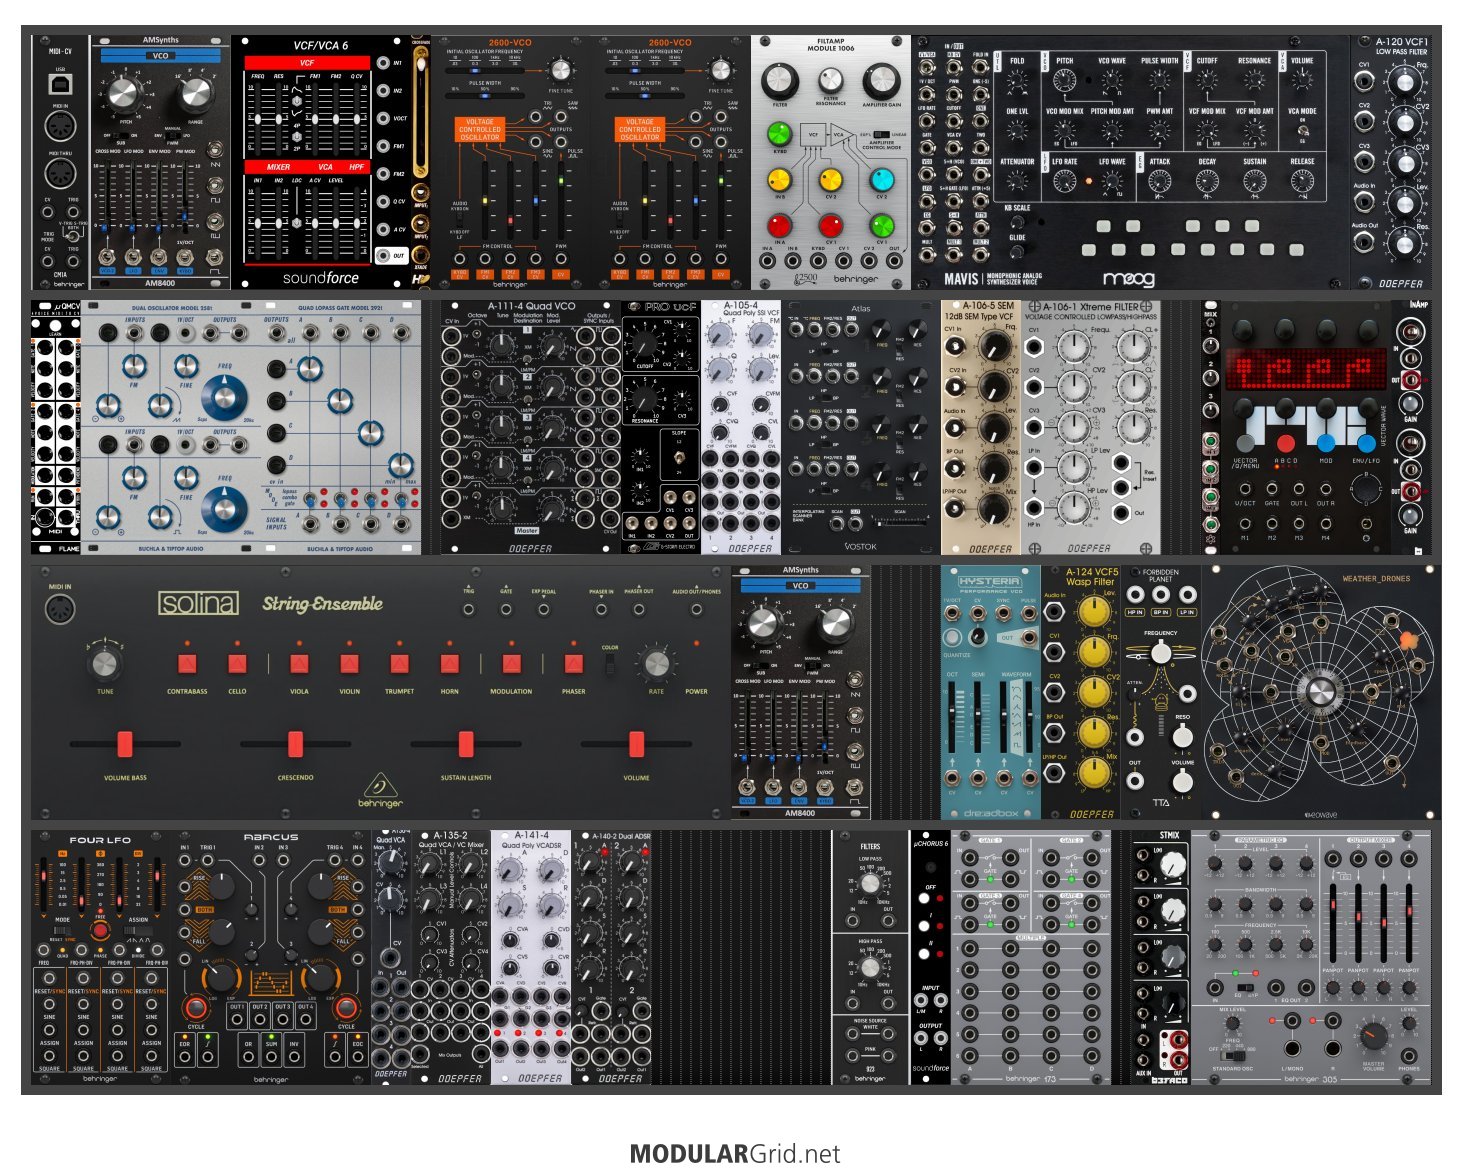Click the large center knob on Weather Drones

pyautogui.click(x=1320, y=691)
